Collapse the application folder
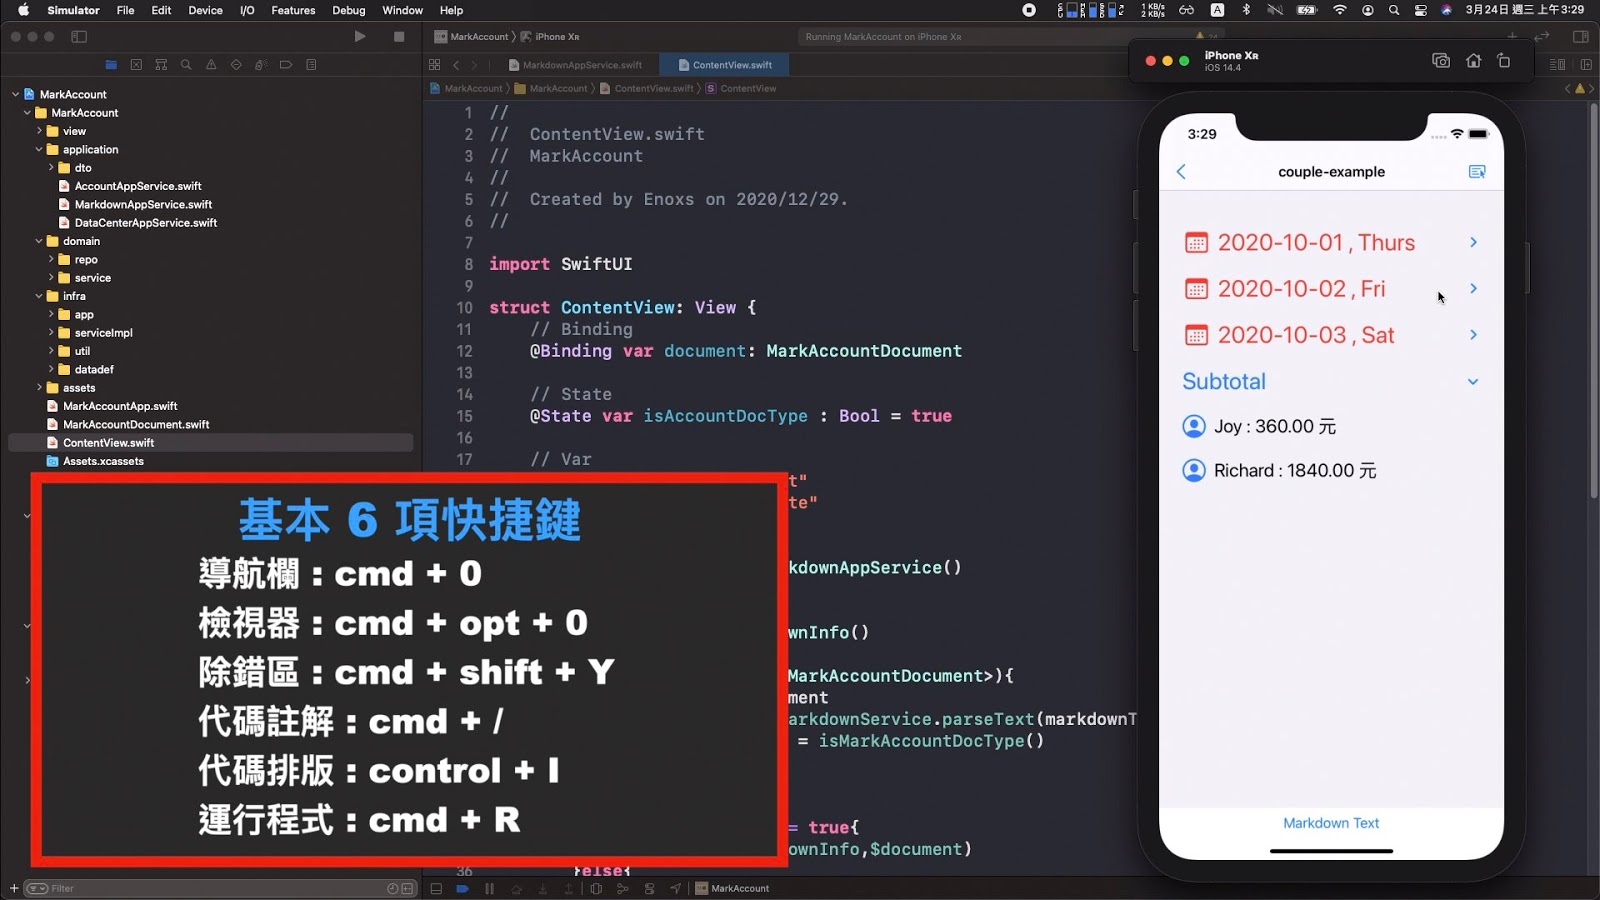Viewport: 1600px width, 900px height. [x=39, y=150]
